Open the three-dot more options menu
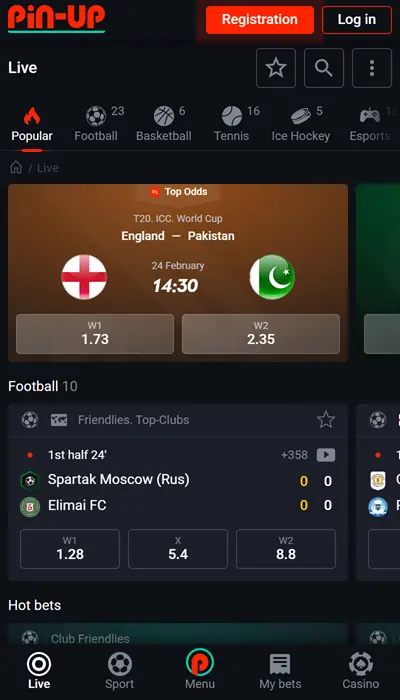 click(372, 68)
